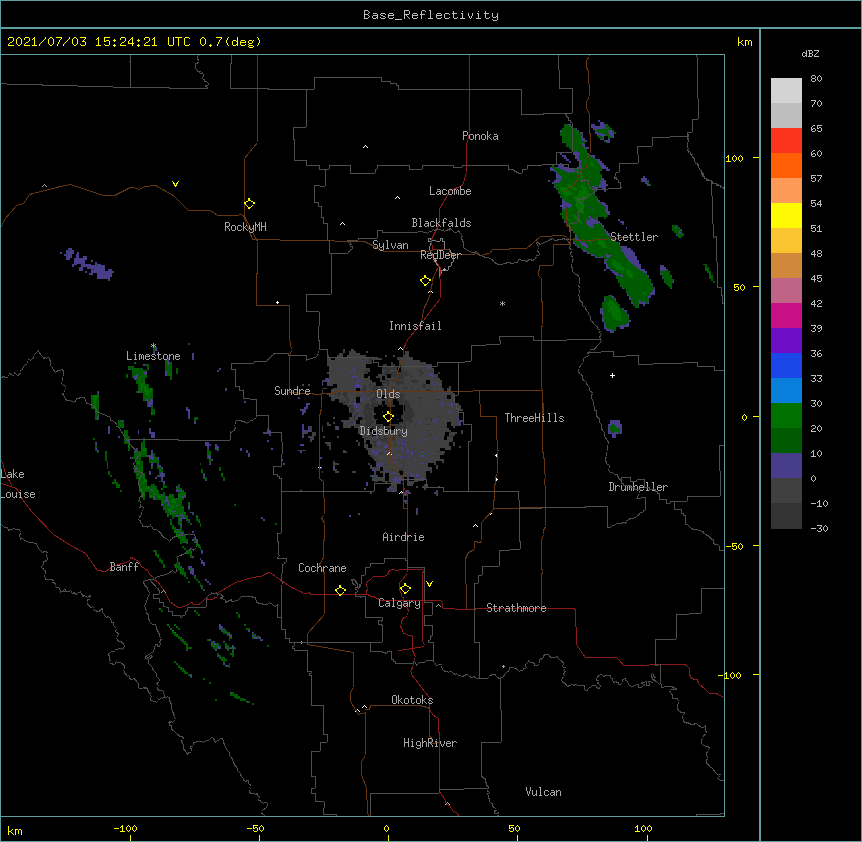The height and width of the screenshot is (842, 862).
Task: Click the Didsbury town label
Action: pyautogui.click(x=384, y=431)
